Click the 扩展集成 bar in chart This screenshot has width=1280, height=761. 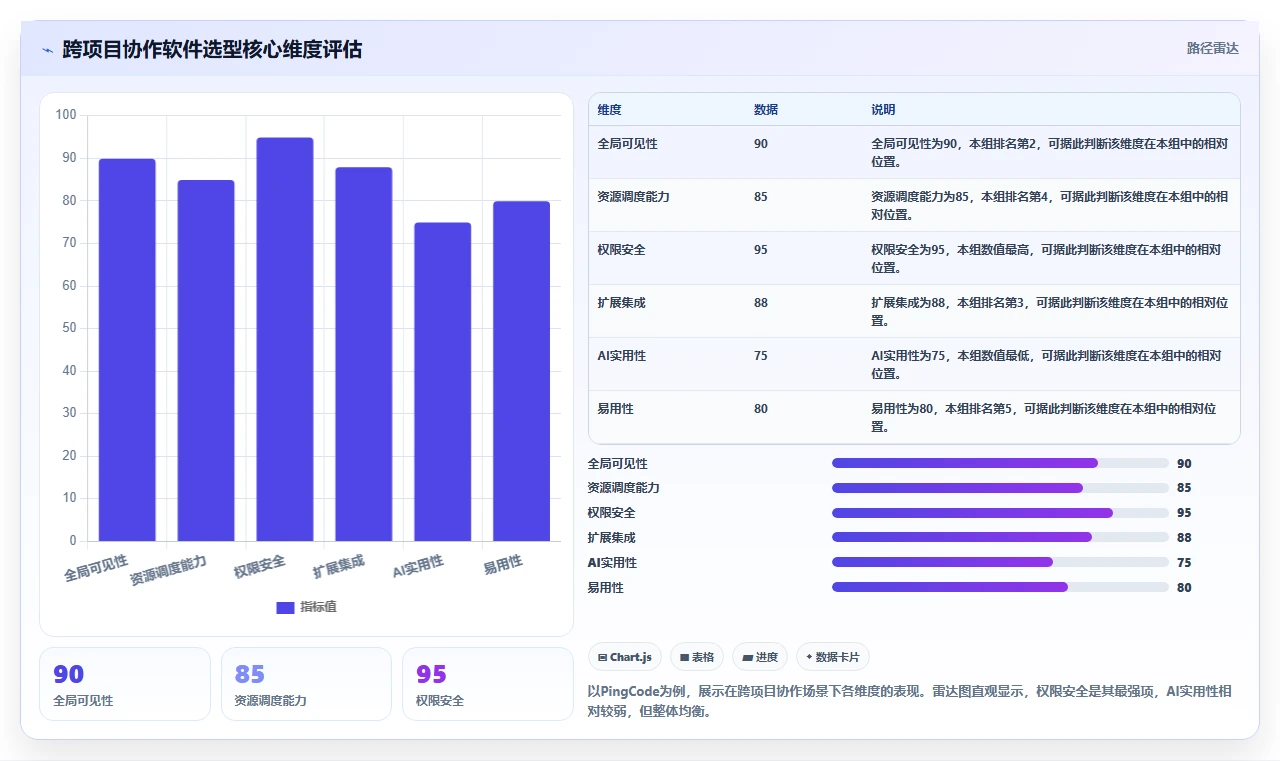364,354
